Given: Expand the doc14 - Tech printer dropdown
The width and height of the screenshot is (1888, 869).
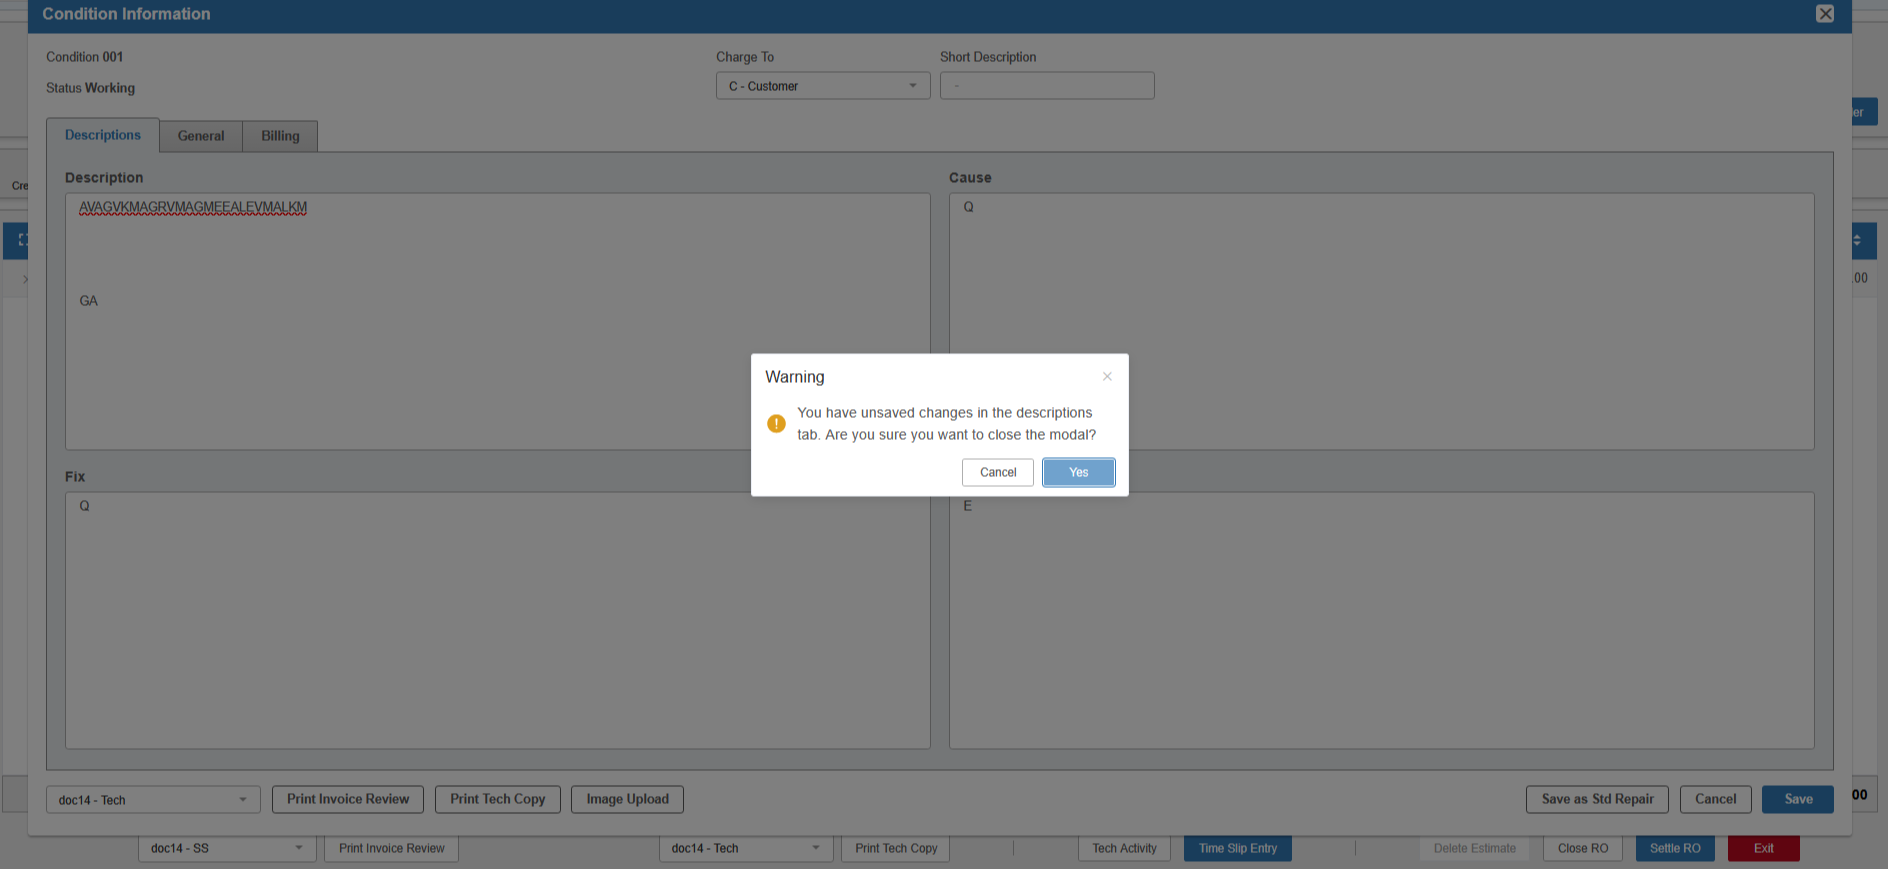Looking at the screenshot, I should pos(153,800).
